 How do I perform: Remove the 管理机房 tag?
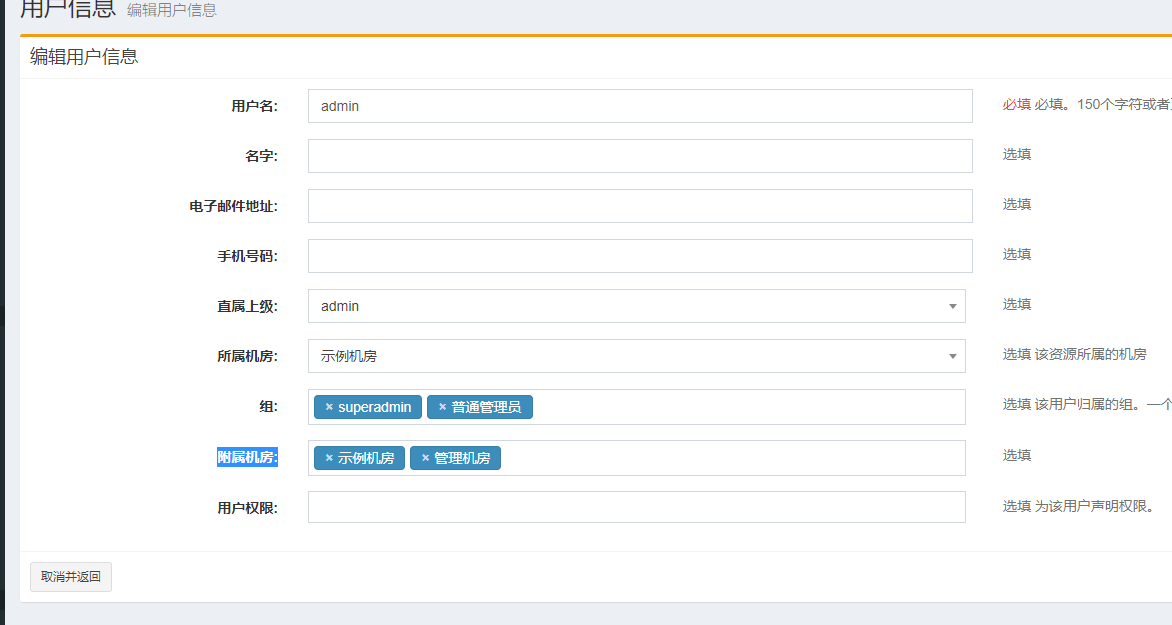point(425,458)
